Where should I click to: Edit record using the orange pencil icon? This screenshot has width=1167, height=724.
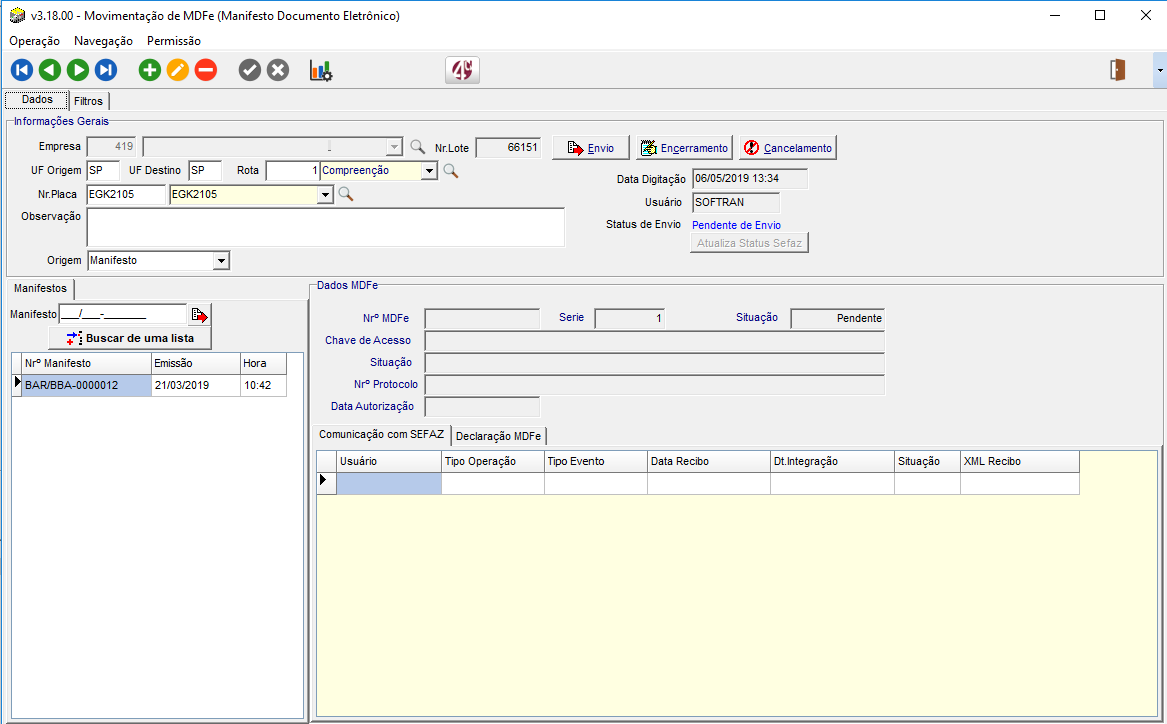point(178,70)
